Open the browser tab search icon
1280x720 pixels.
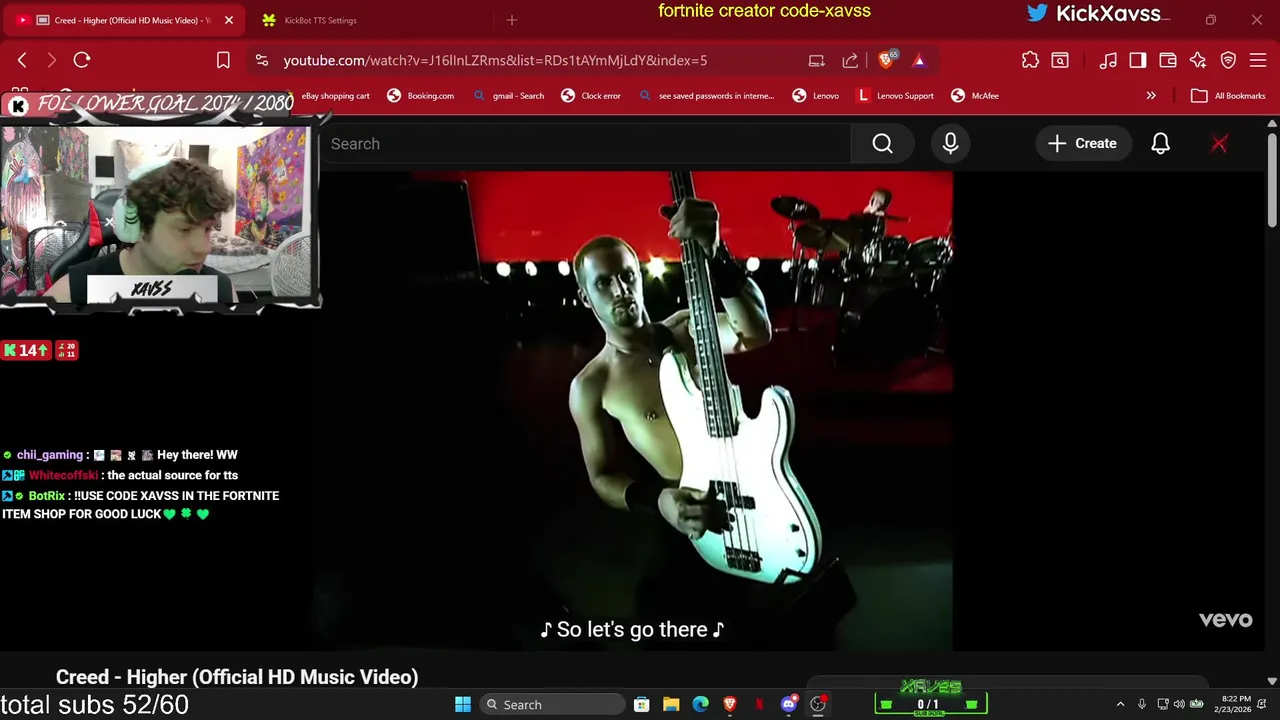(1060, 60)
